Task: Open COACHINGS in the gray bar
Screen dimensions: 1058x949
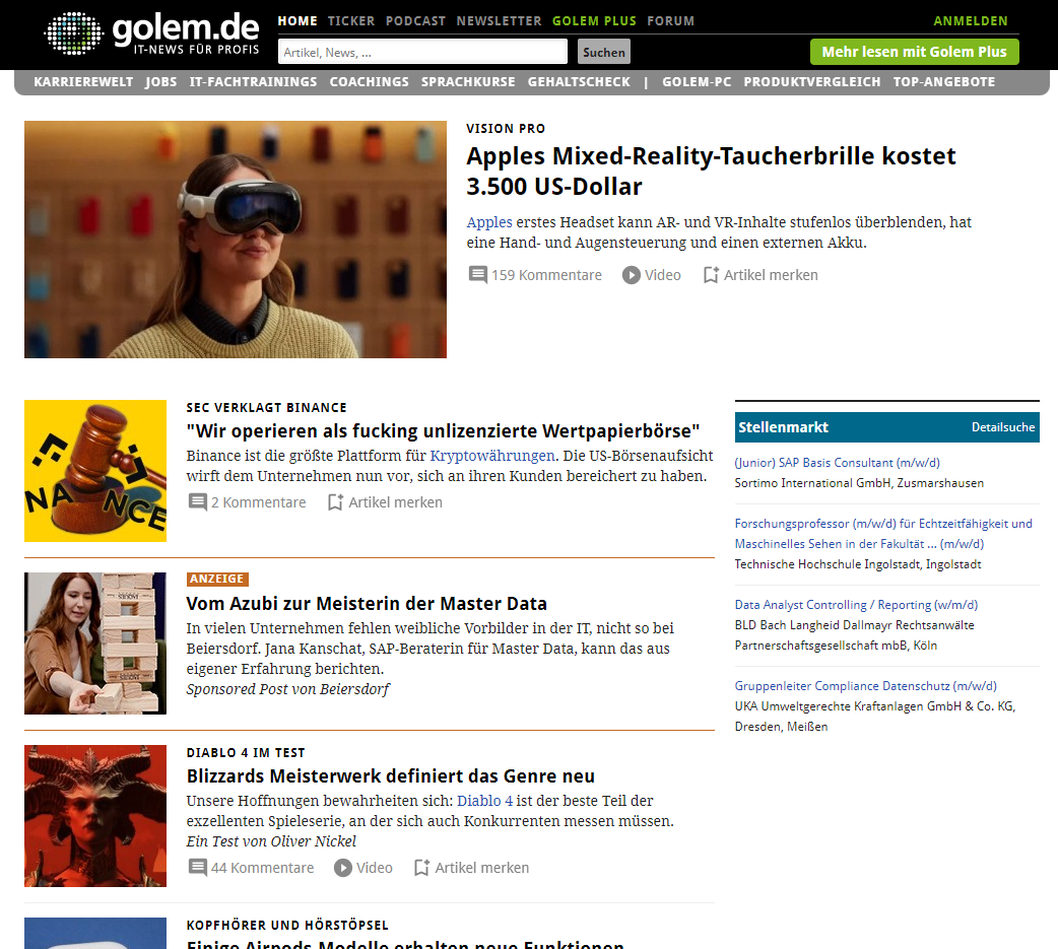Action: pyautogui.click(x=369, y=82)
